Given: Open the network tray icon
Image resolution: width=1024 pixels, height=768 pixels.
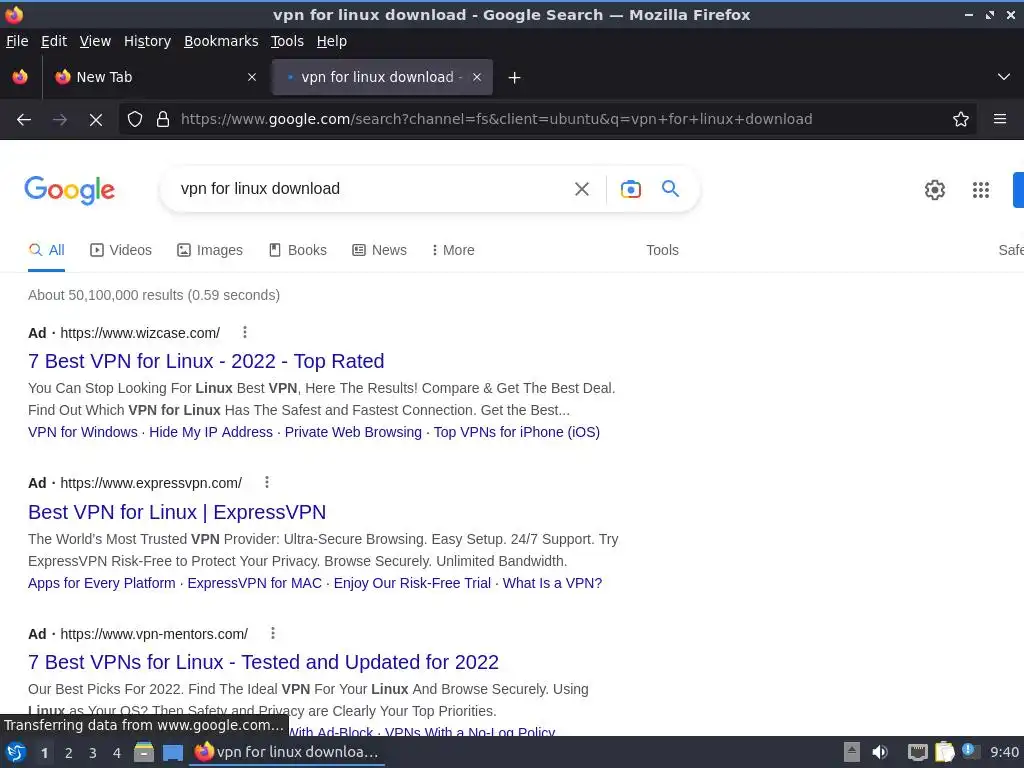Looking at the screenshot, I should click(918, 752).
